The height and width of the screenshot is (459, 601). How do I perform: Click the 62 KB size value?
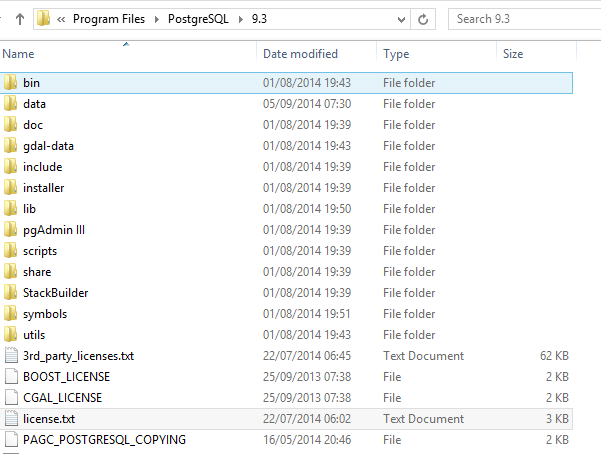pyautogui.click(x=554, y=356)
